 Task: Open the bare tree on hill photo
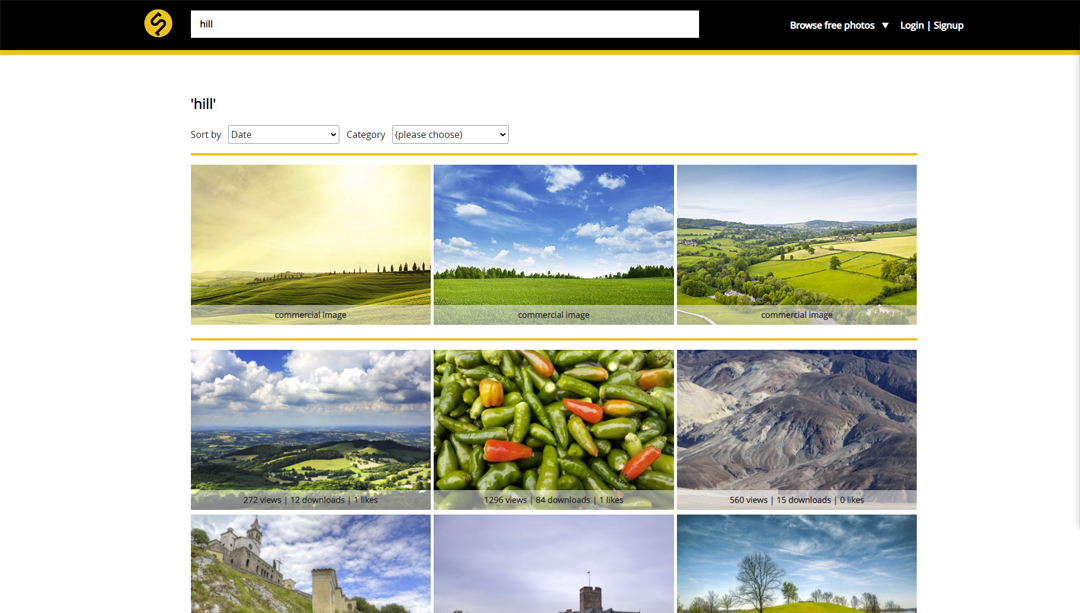[x=797, y=564]
